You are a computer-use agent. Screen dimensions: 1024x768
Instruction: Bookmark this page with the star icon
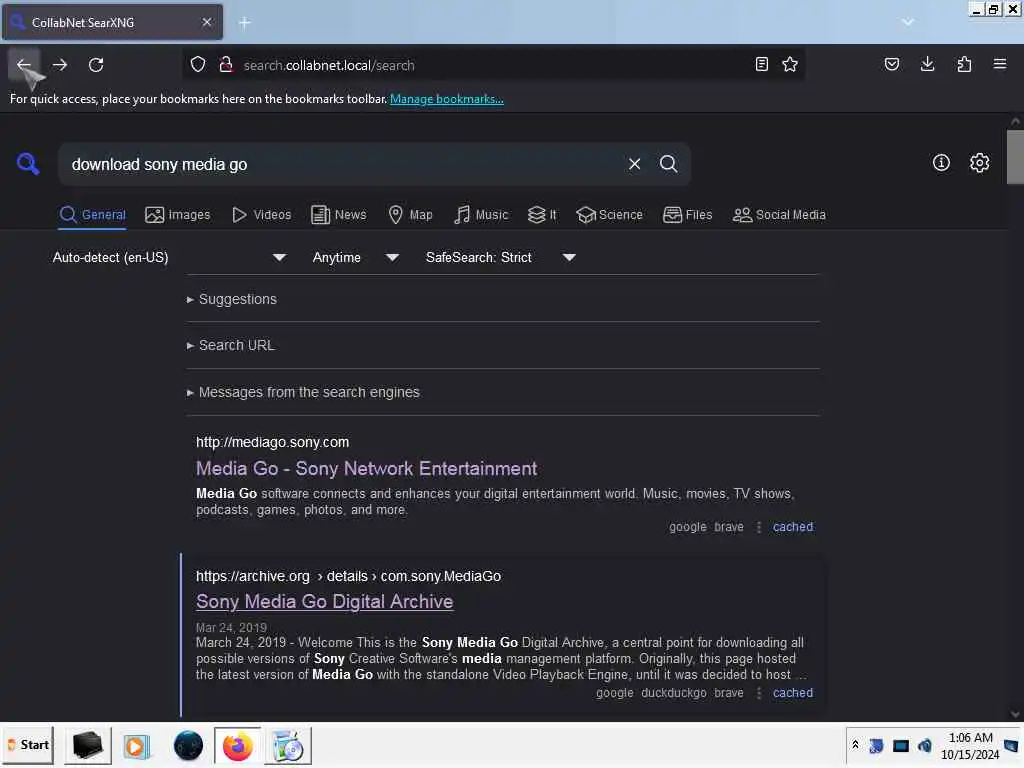pos(790,64)
